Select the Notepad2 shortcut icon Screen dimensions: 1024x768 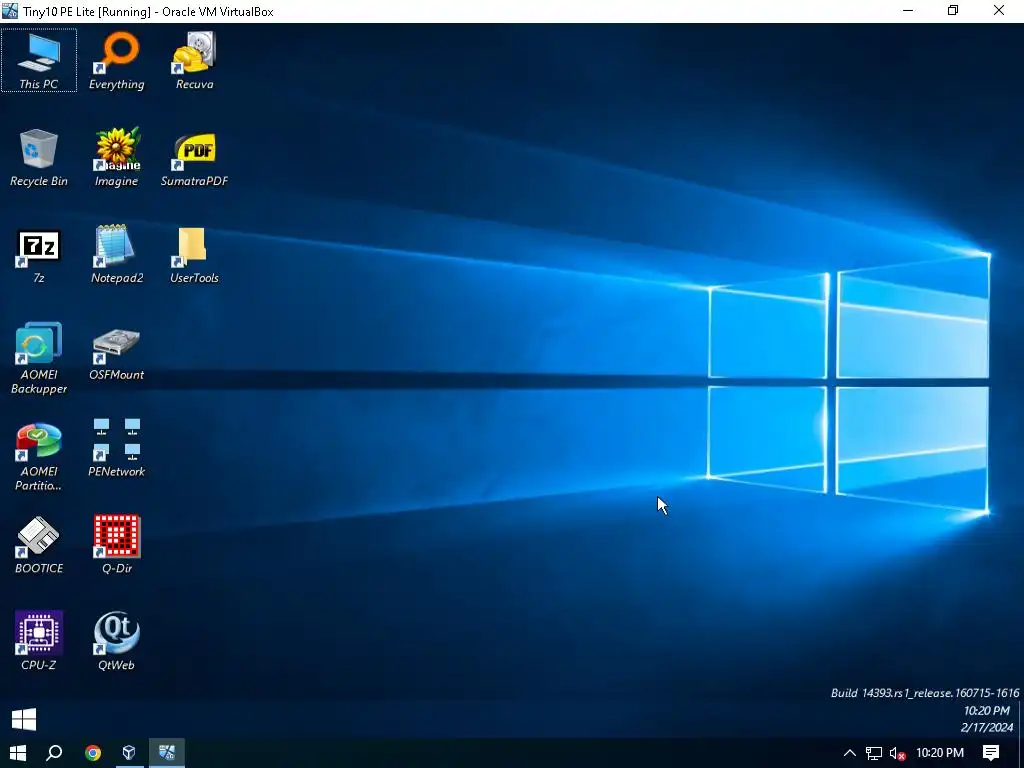[117, 254]
